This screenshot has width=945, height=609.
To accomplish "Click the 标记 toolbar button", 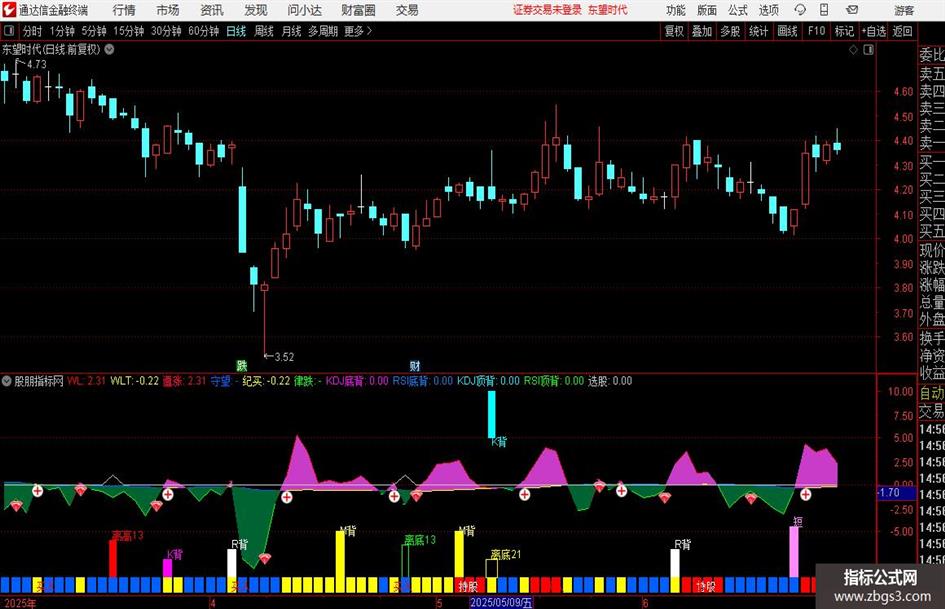I will (x=844, y=31).
